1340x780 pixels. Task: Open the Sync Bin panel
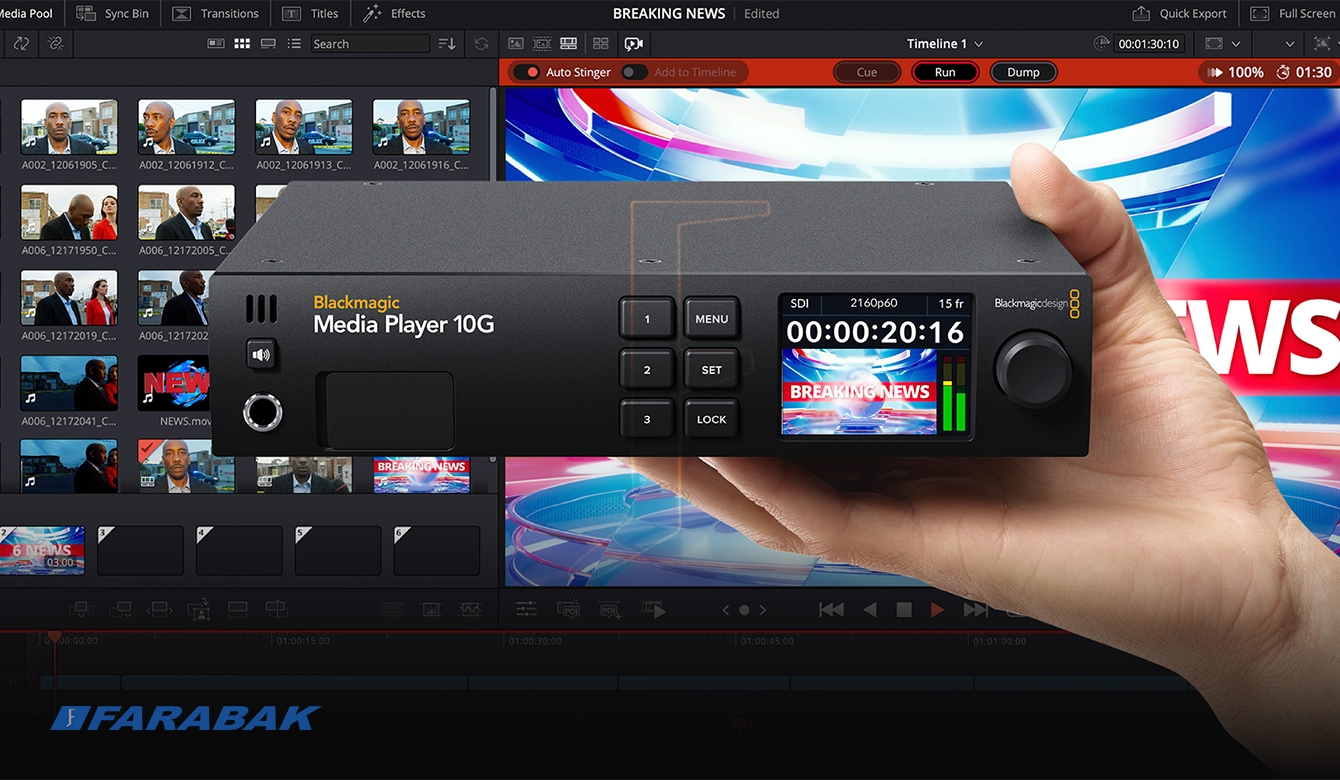coord(112,14)
